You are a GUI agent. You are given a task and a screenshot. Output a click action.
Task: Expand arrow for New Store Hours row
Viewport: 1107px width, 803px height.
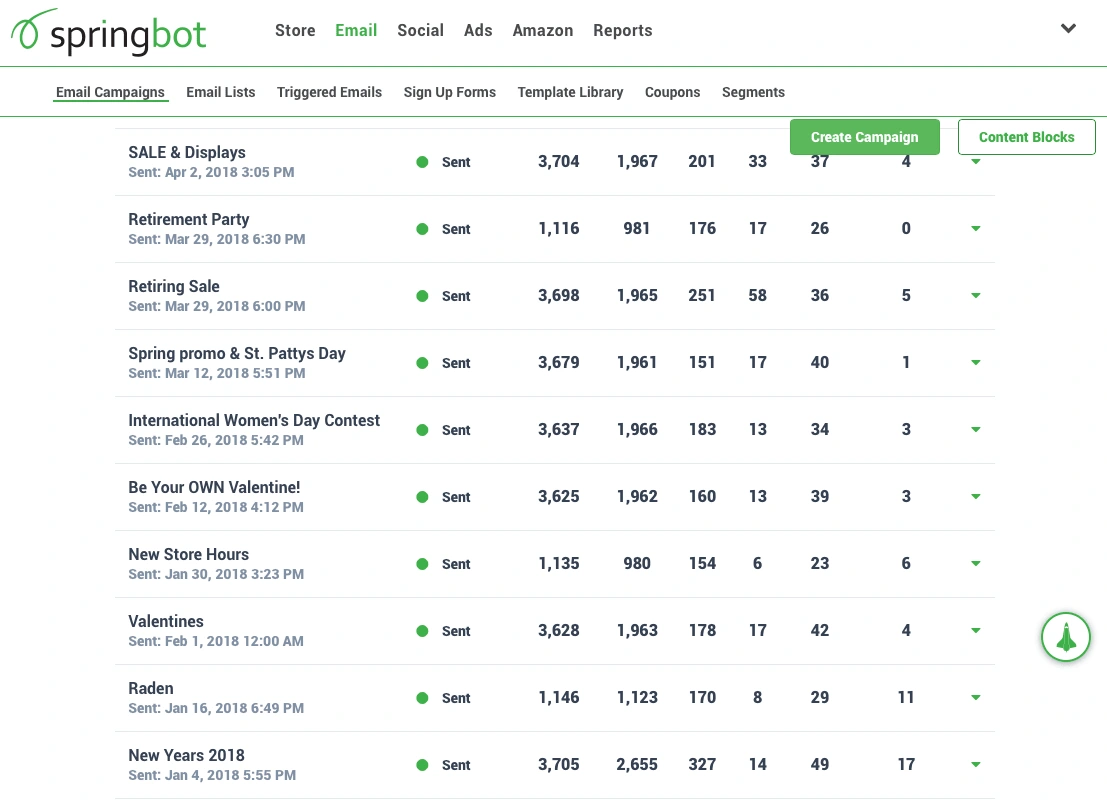pos(975,564)
